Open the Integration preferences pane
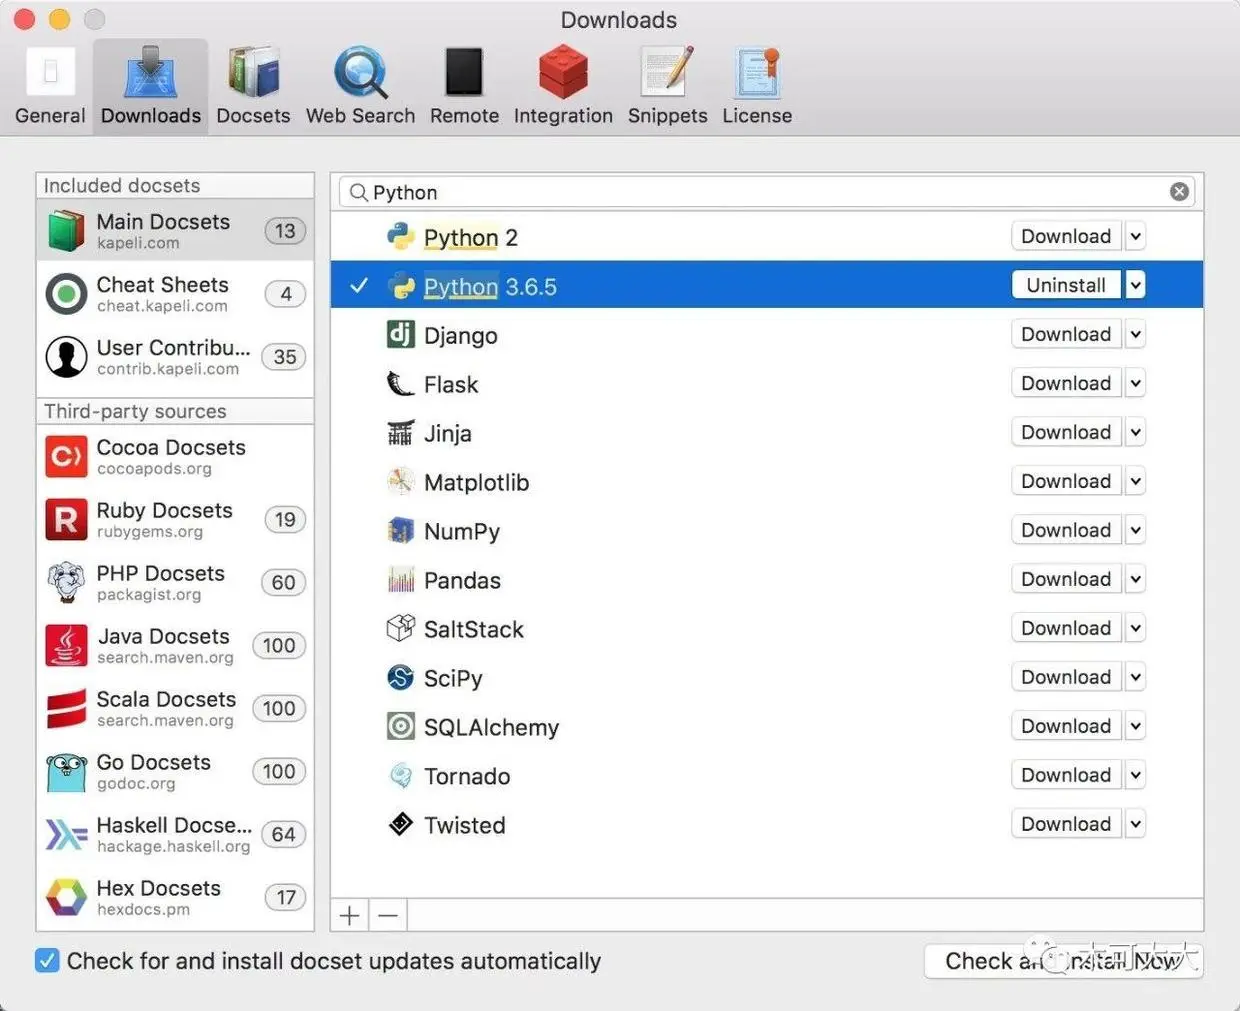The image size is (1240, 1011). tap(563, 87)
